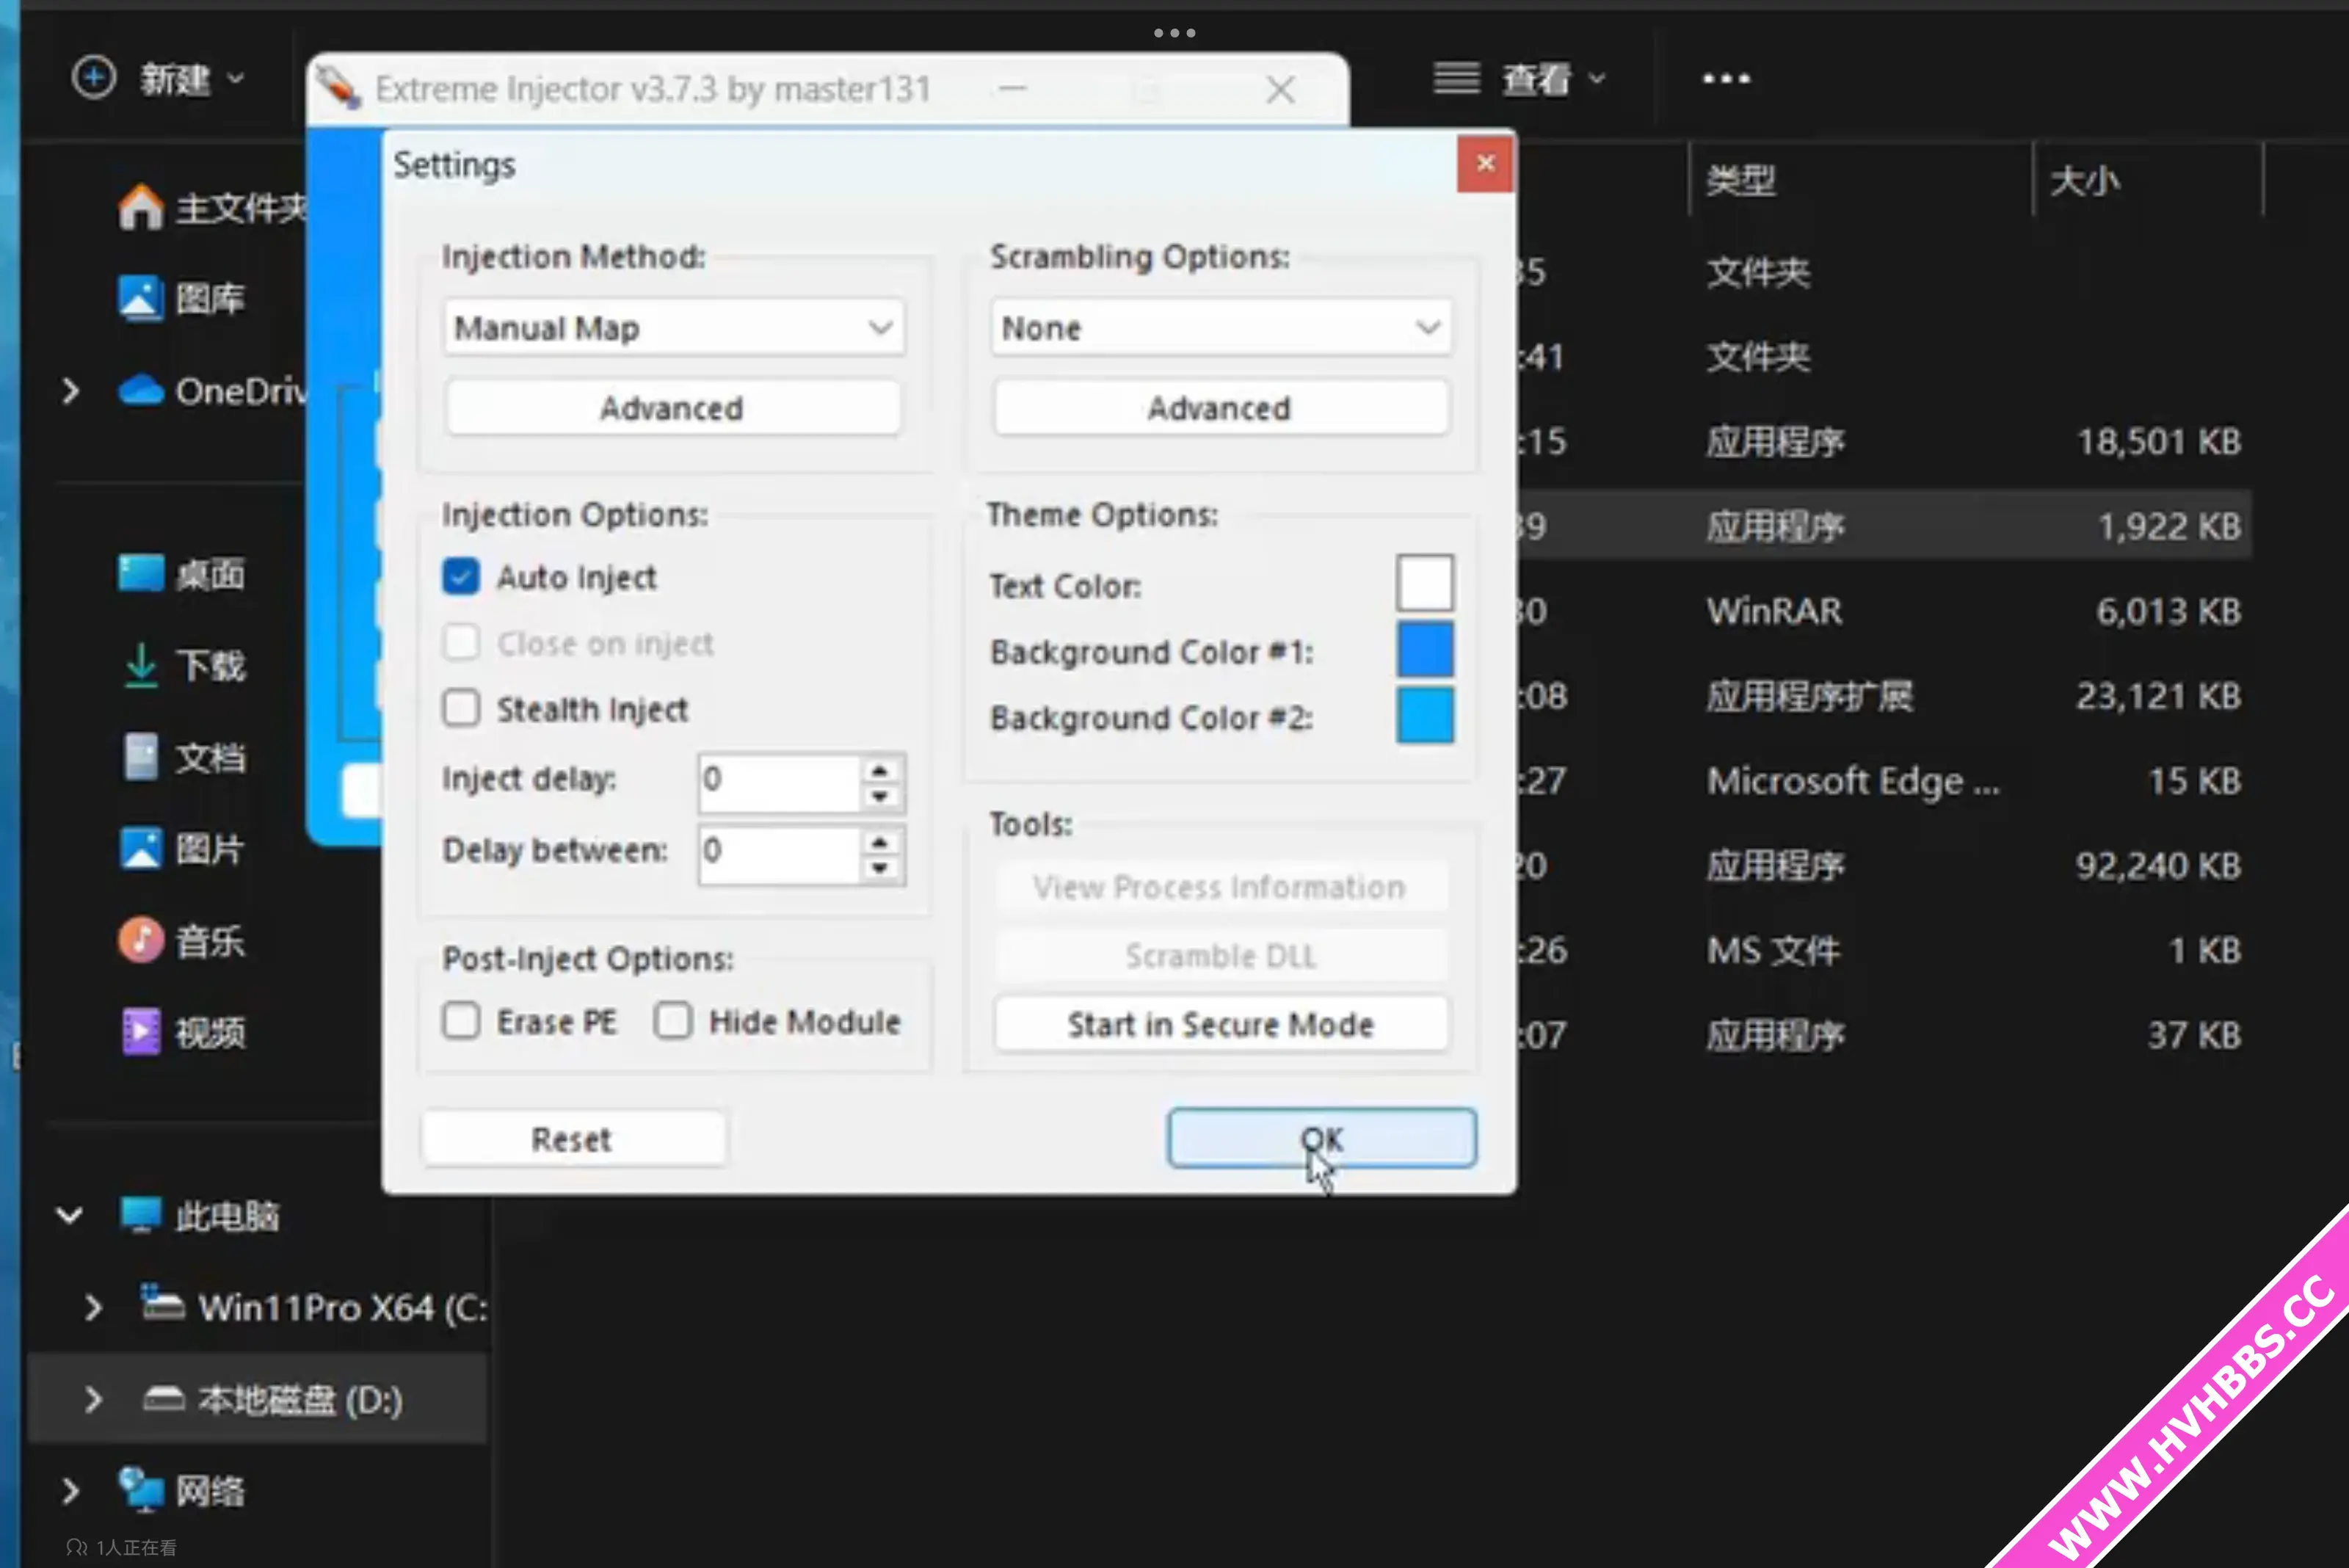Viewport: 2349px width, 1568px height.
Task: Check the Hide Module option
Action: pyautogui.click(x=673, y=1021)
